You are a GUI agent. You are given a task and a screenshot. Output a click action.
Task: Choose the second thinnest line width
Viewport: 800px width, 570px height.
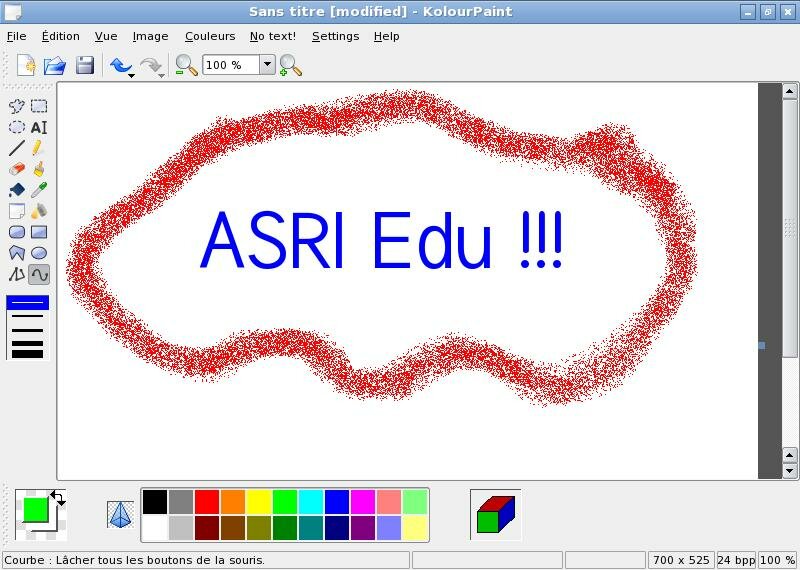[x=28, y=316]
